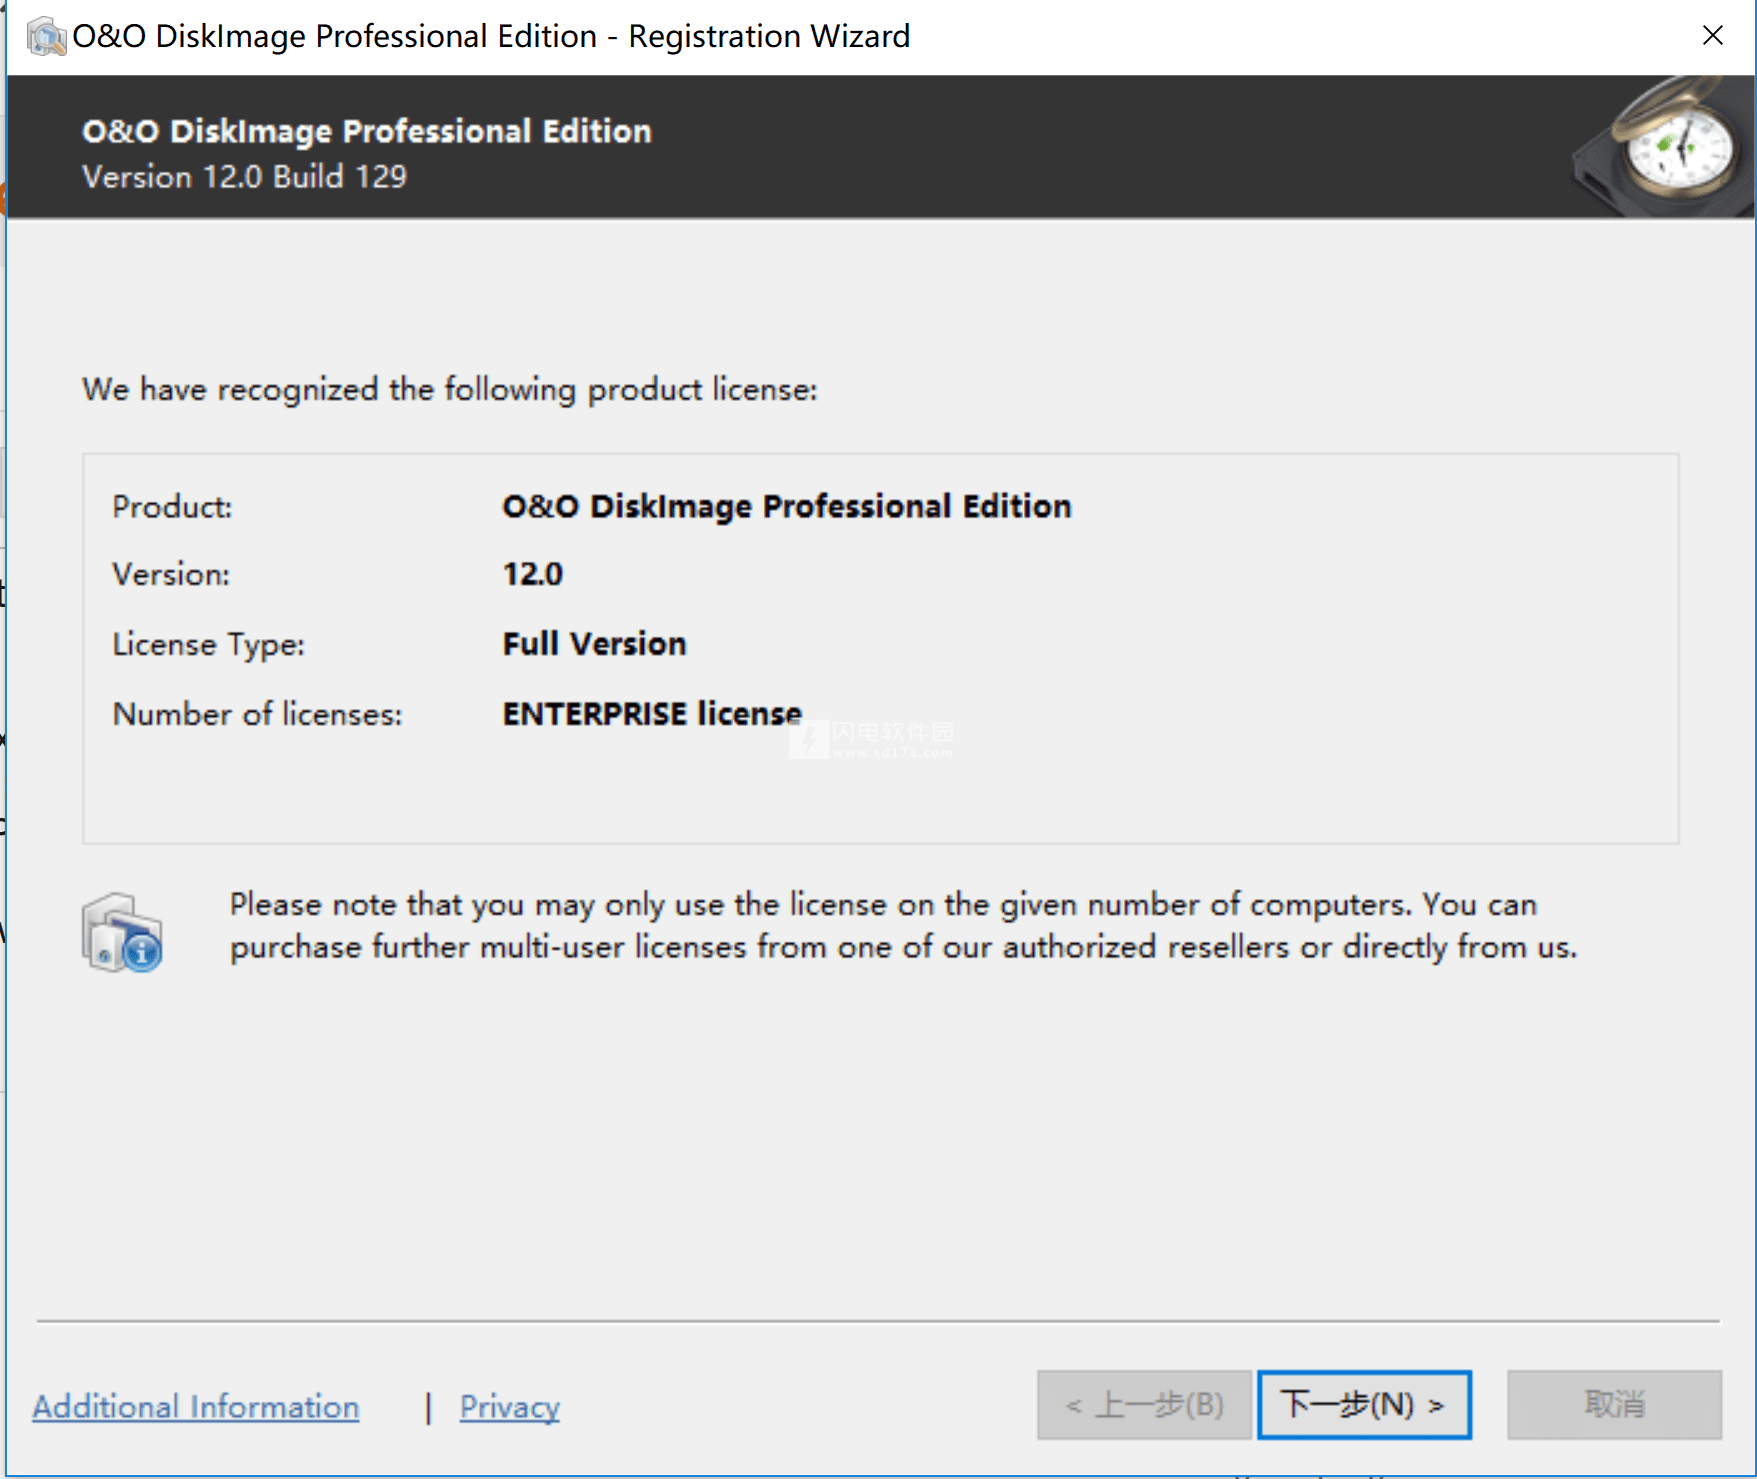Viewport: 1757px width, 1479px height.
Task: Click 'We have recognized the following product license' text
Action: (x=450, y=390)
